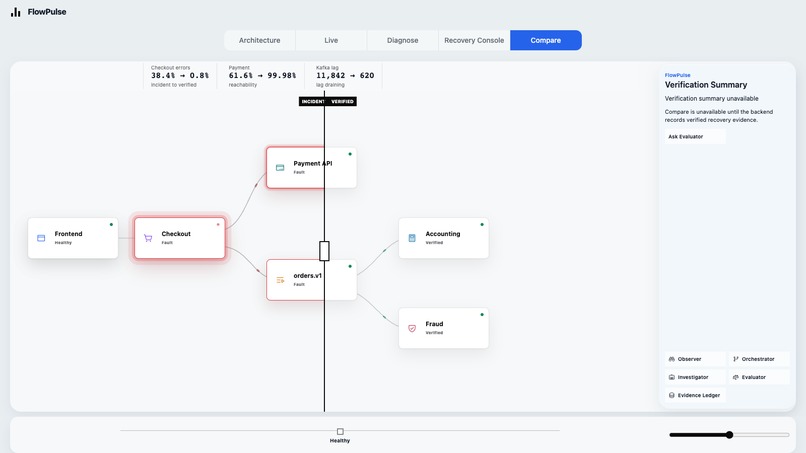Select the Checkout node card
806x453 pixels.
click(179, 238)
